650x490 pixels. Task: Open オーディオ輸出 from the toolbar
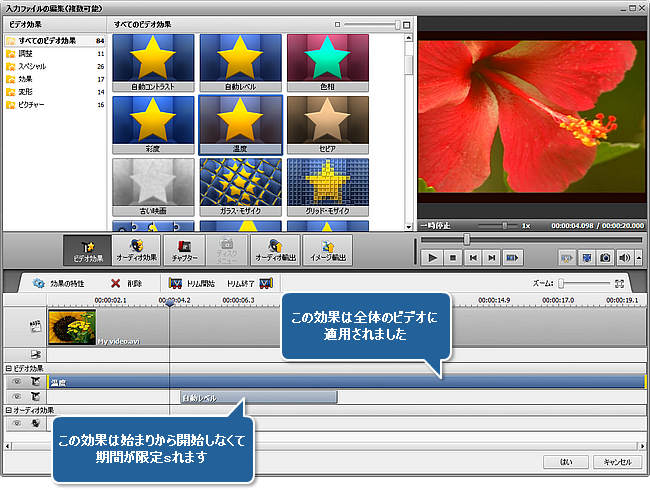(x=275, y=250)
